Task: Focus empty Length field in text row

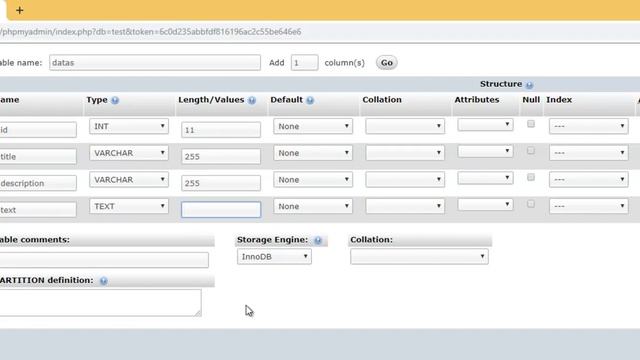Action: 221,210
